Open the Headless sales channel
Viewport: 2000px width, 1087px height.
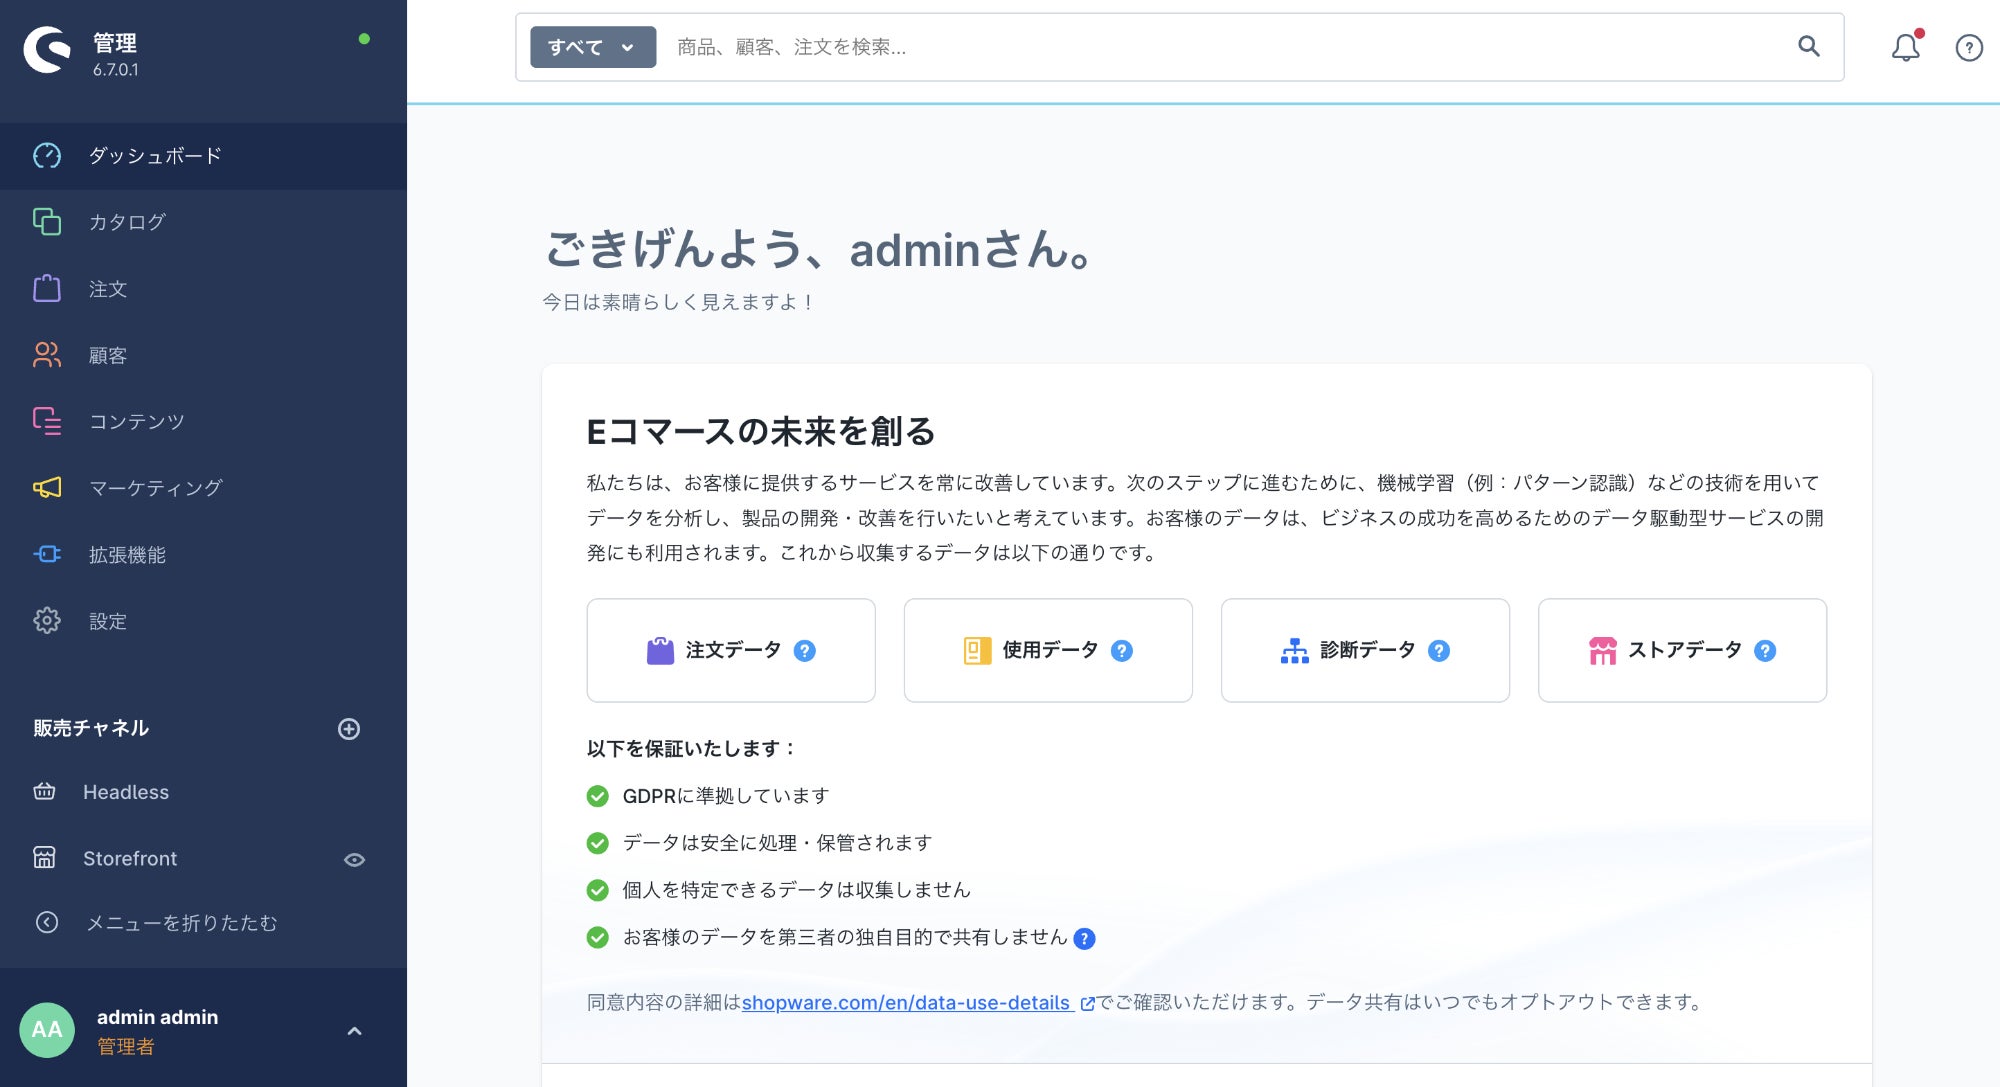coord(126,792)
